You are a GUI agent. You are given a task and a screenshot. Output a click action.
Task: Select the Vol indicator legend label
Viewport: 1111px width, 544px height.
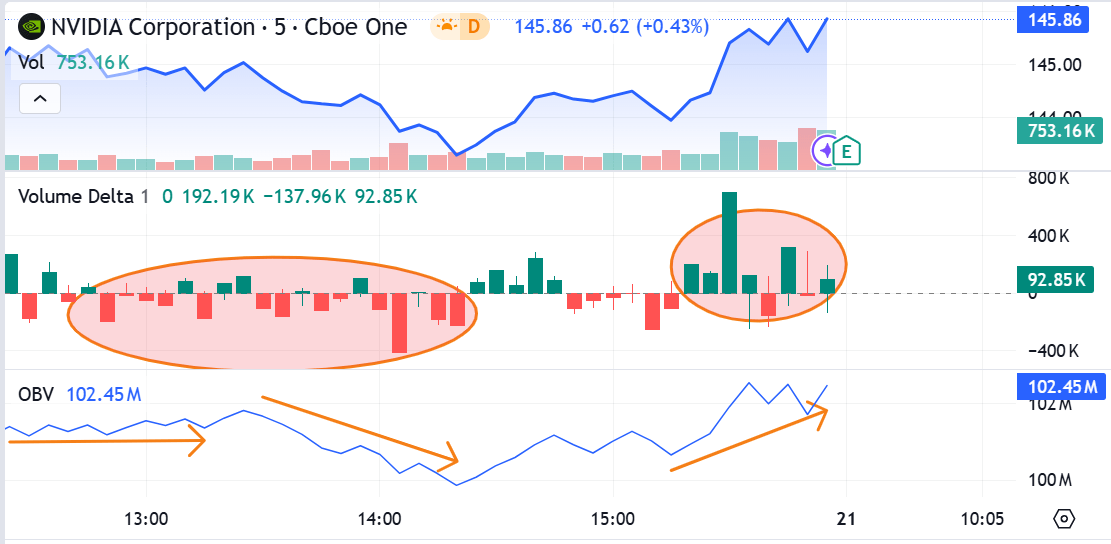(x=30, y=63)
